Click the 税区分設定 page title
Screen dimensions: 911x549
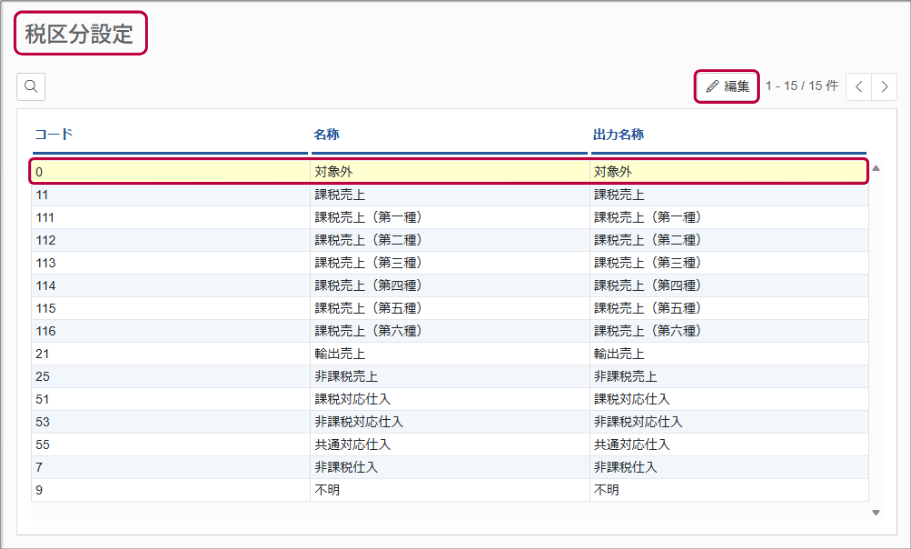tap(80, 34)
